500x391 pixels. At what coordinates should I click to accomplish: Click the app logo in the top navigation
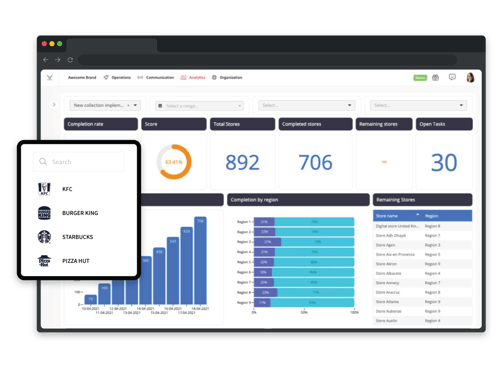click(50, 78)
